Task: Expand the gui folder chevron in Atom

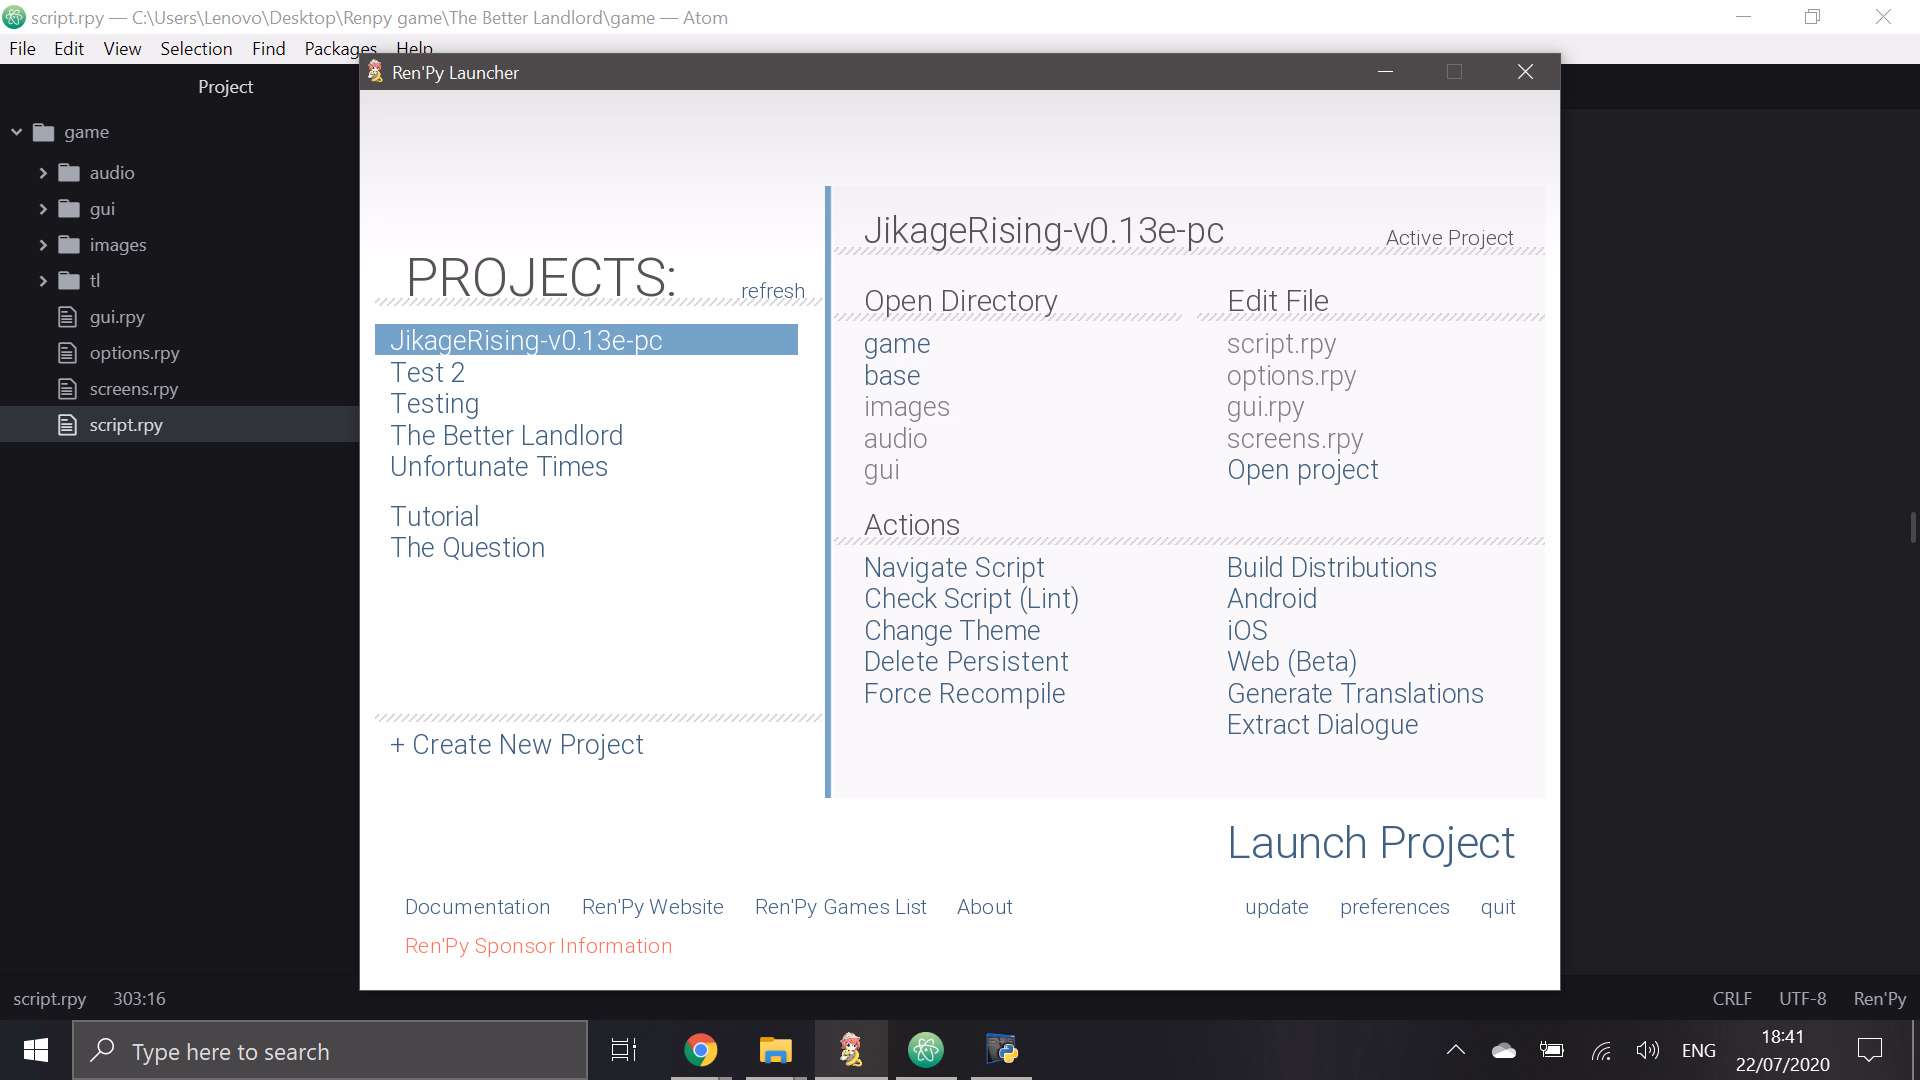Action: (43, 209)
